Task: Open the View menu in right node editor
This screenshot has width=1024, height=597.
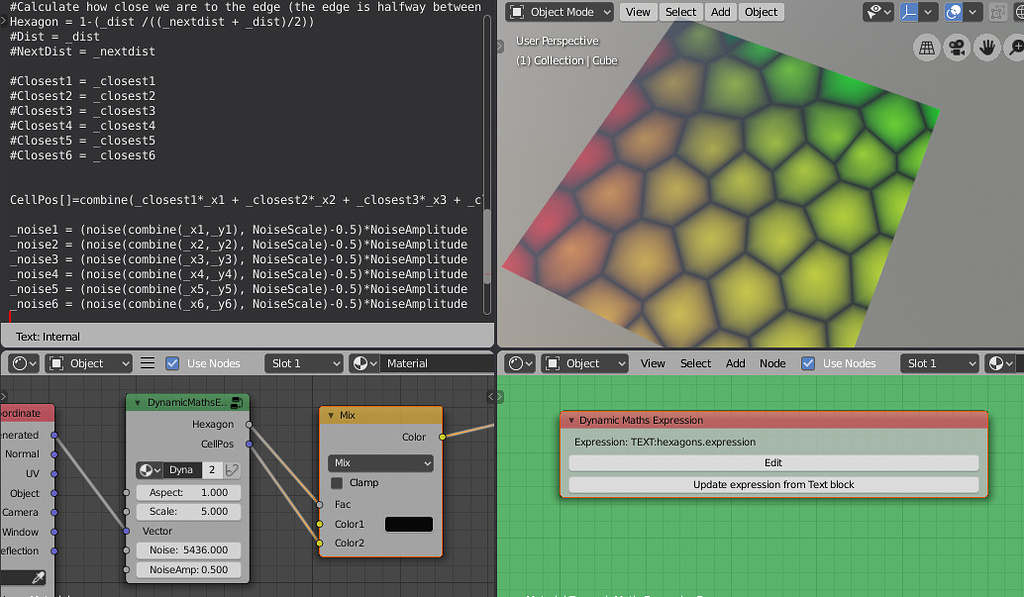Action: pyautogui.click(x=652, y=363)
